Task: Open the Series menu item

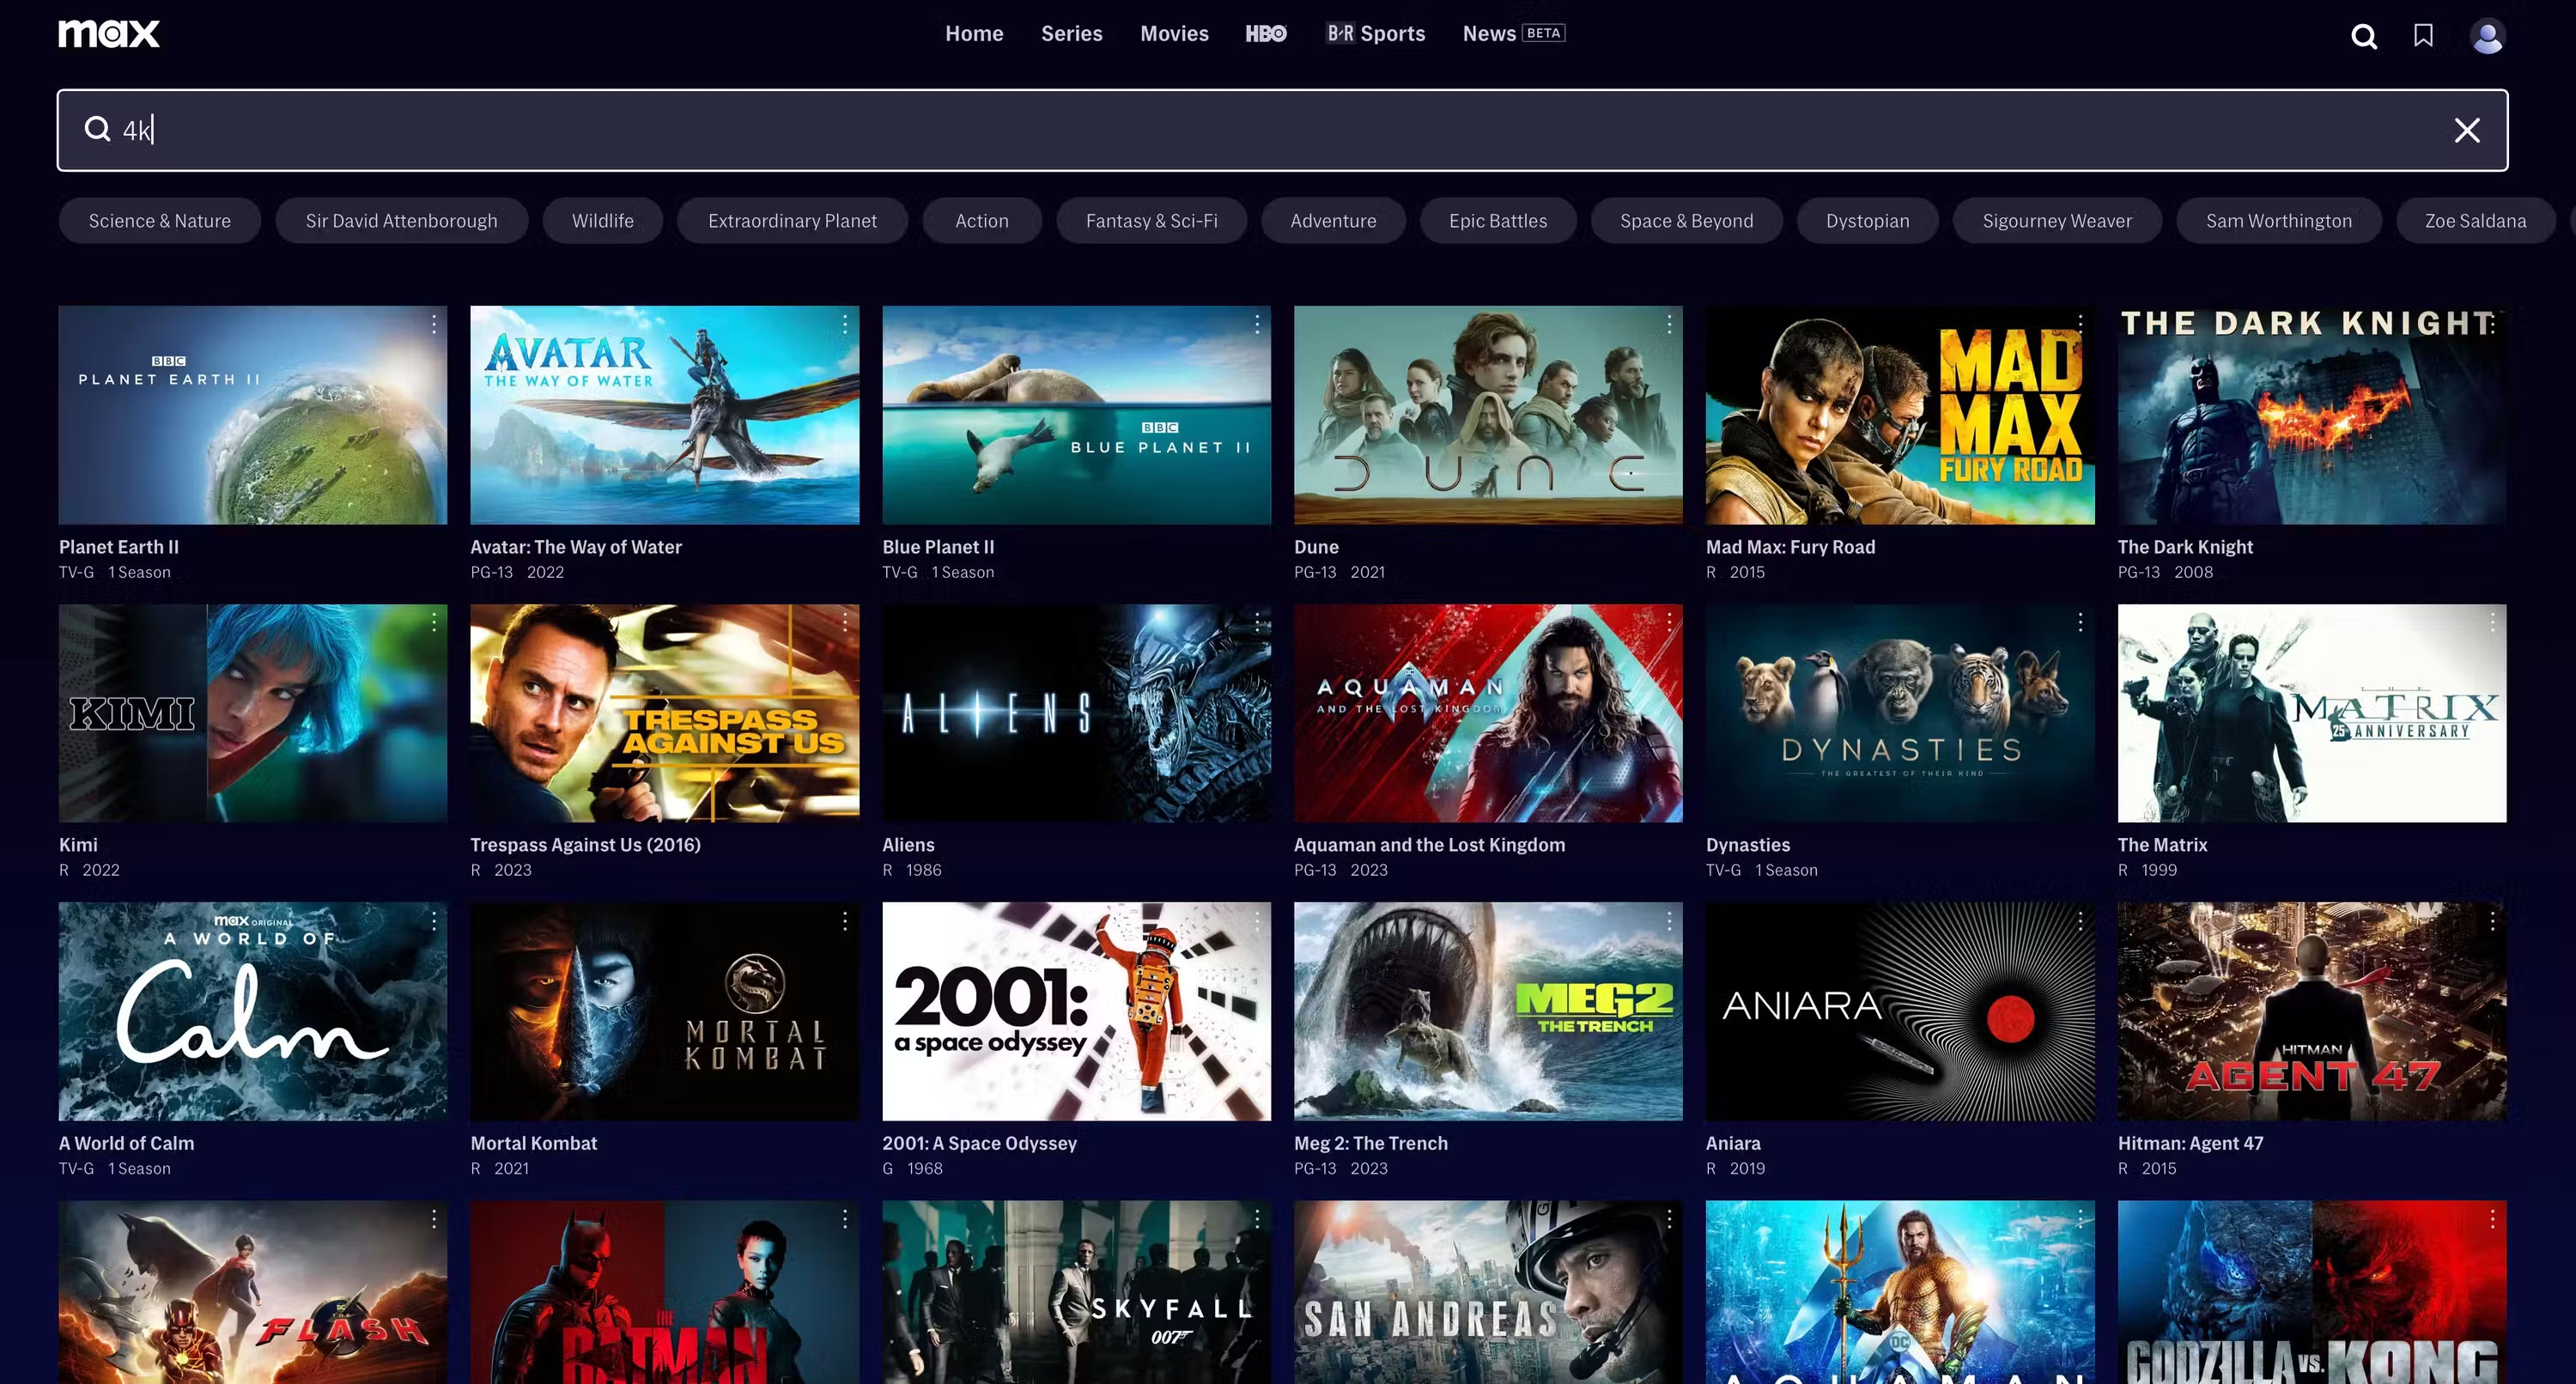Action: (1072, 33)
